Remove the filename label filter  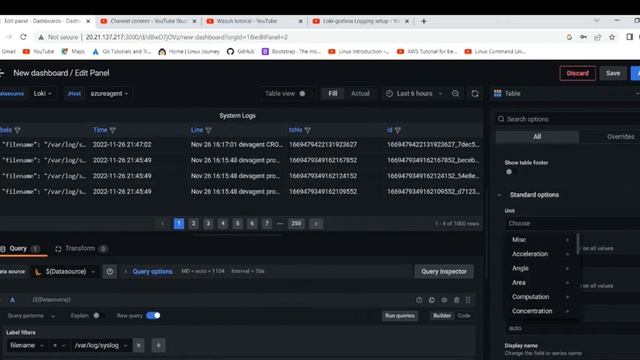(x=139, y=345)
